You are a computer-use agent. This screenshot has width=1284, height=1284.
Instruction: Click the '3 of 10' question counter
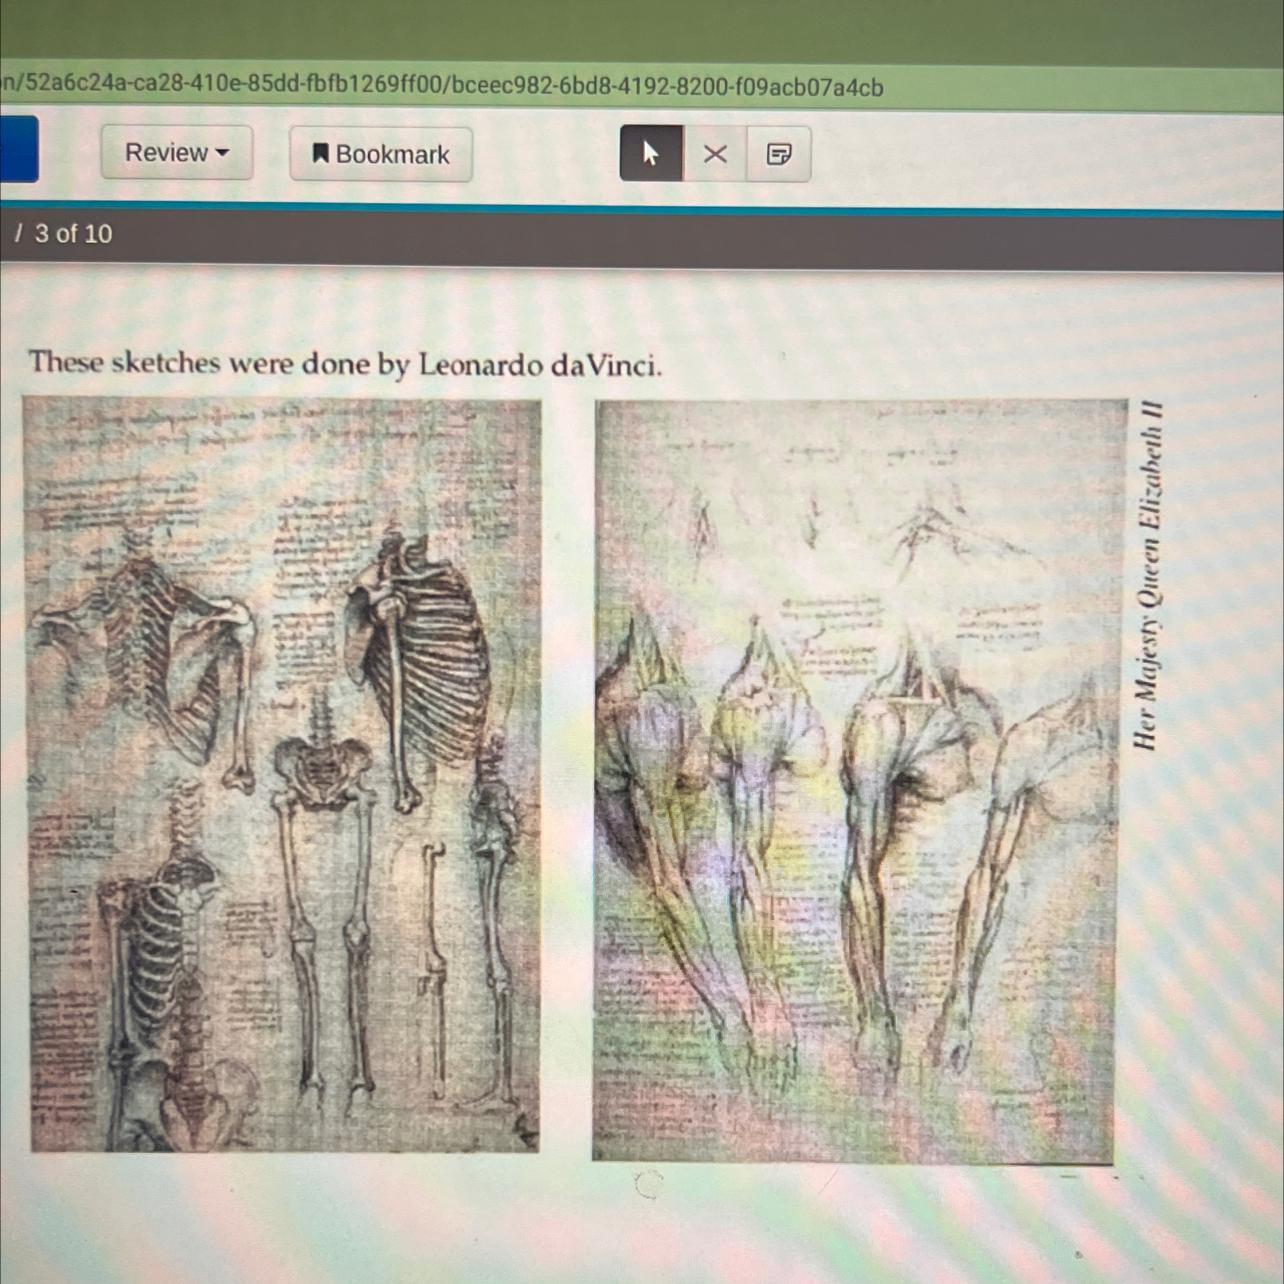(x=73, y=234)
